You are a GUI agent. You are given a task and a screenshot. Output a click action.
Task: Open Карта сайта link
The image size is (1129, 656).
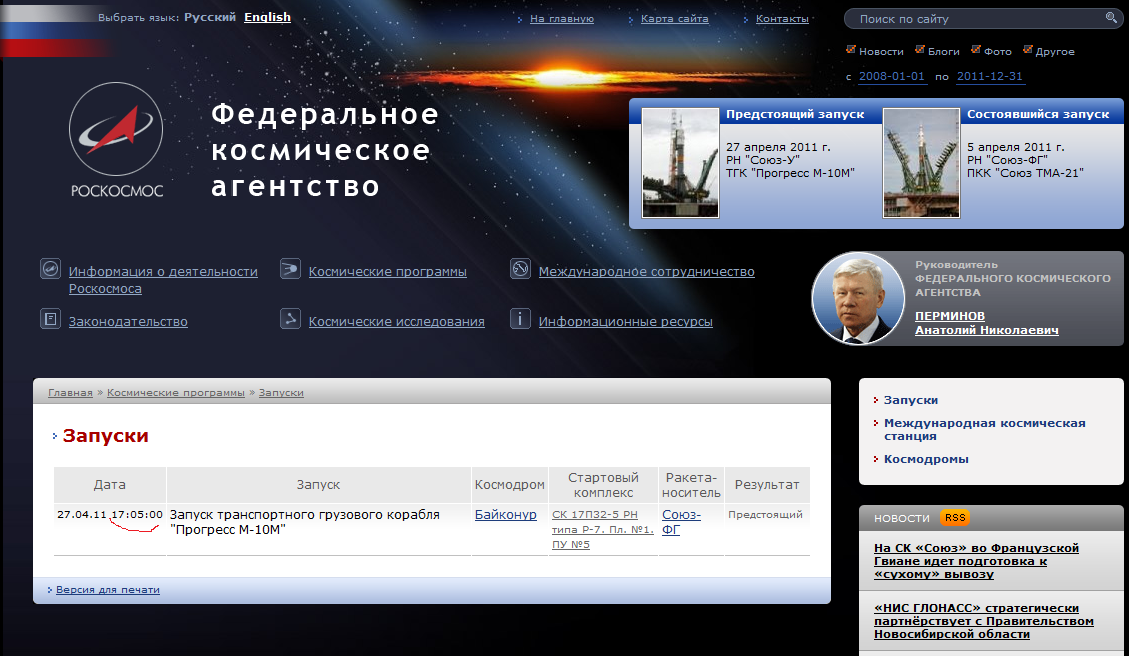coord(675,19)
